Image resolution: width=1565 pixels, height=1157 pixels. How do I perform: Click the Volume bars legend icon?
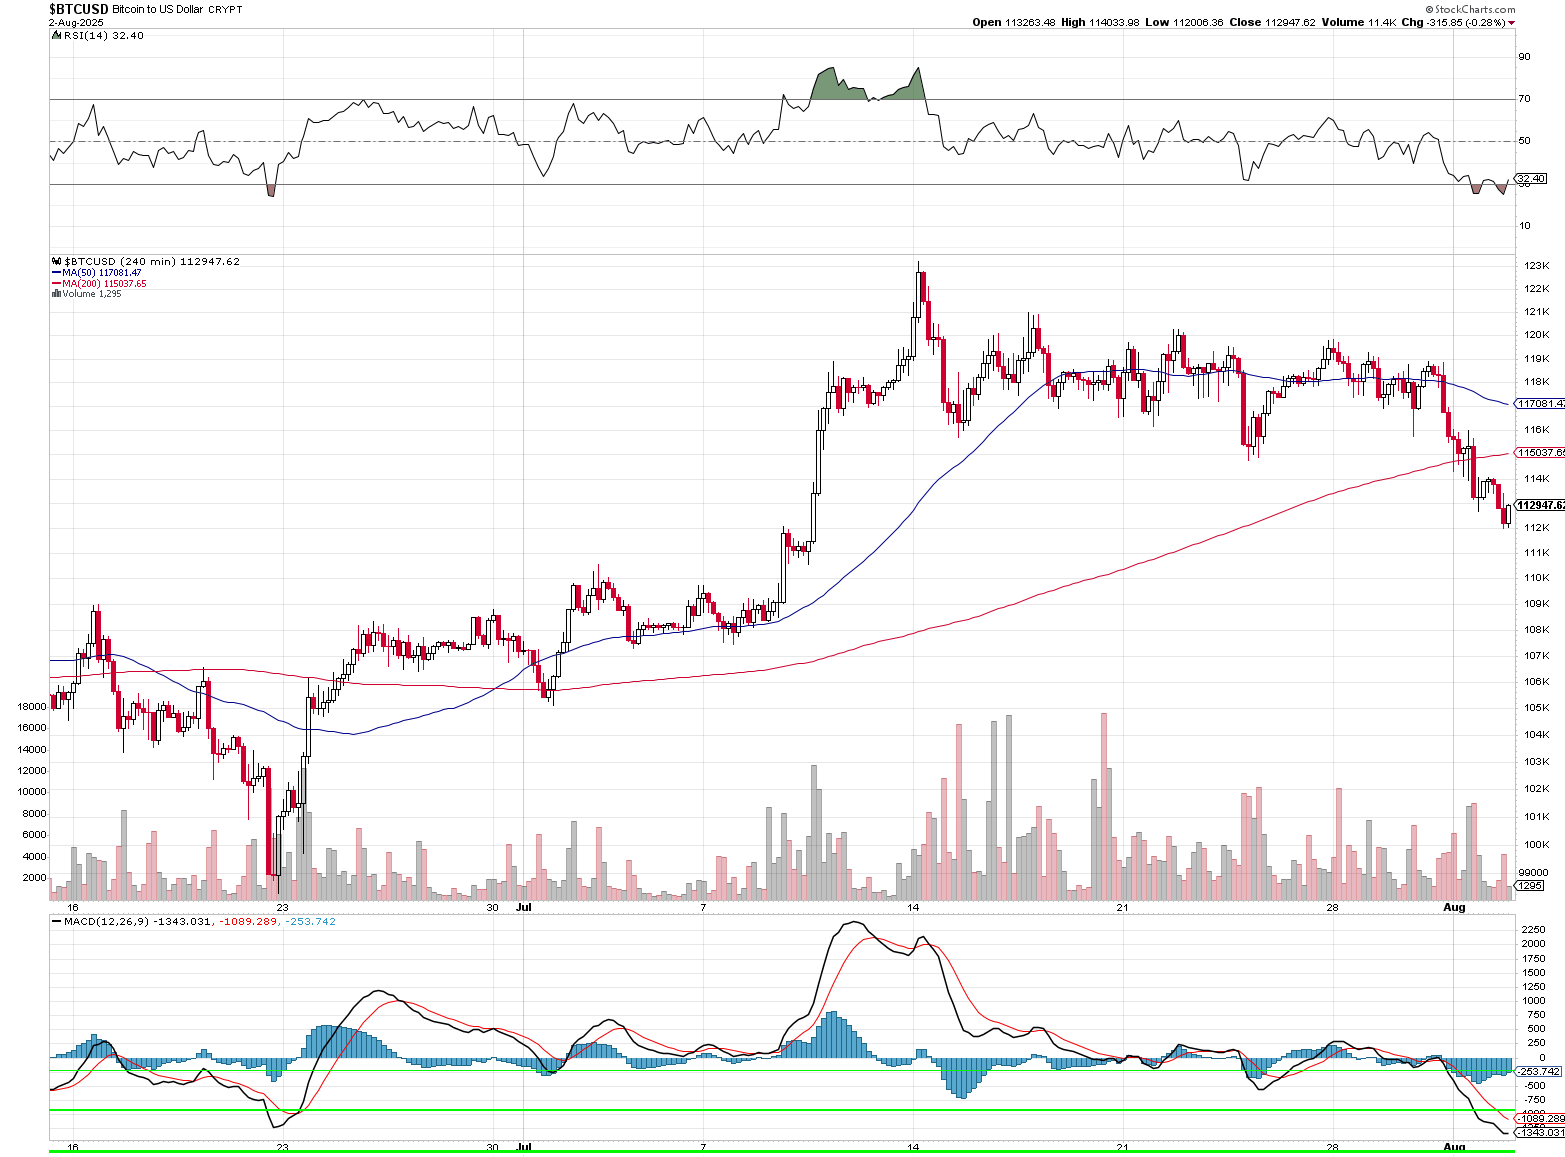(x=56, y=294)
